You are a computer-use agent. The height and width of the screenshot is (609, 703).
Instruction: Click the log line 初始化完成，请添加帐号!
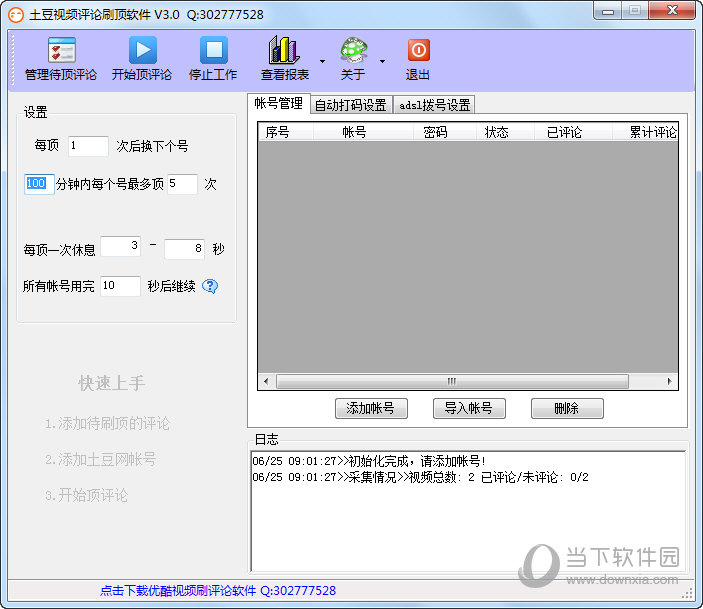point(369,461)
